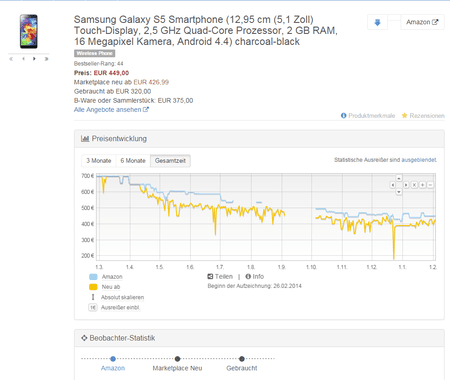Select the '3 Monate' time range tab

[99, 161]
